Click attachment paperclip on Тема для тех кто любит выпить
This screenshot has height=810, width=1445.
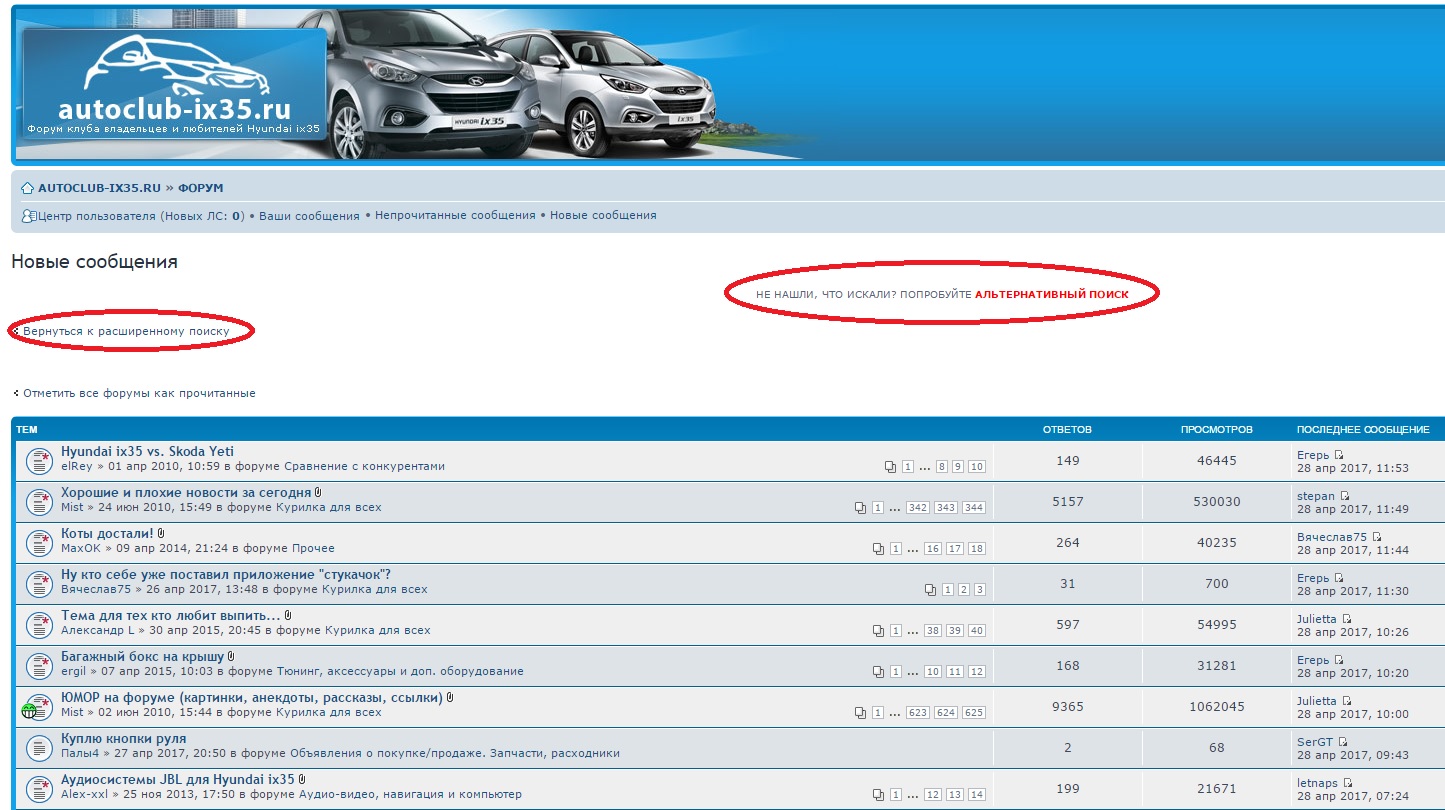pos(288,616)
